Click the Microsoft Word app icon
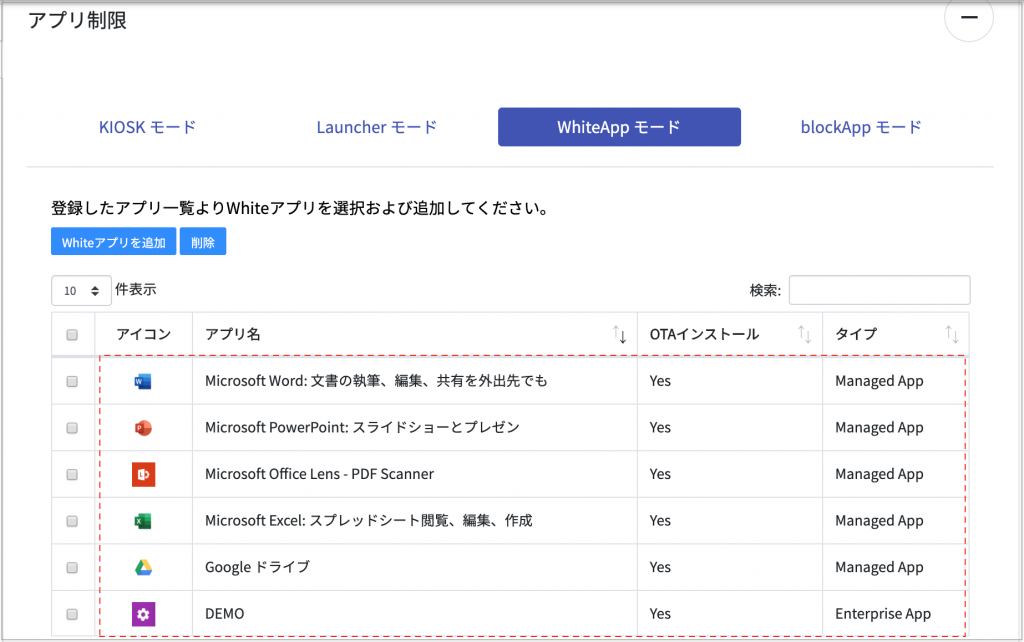 [143, 381]
